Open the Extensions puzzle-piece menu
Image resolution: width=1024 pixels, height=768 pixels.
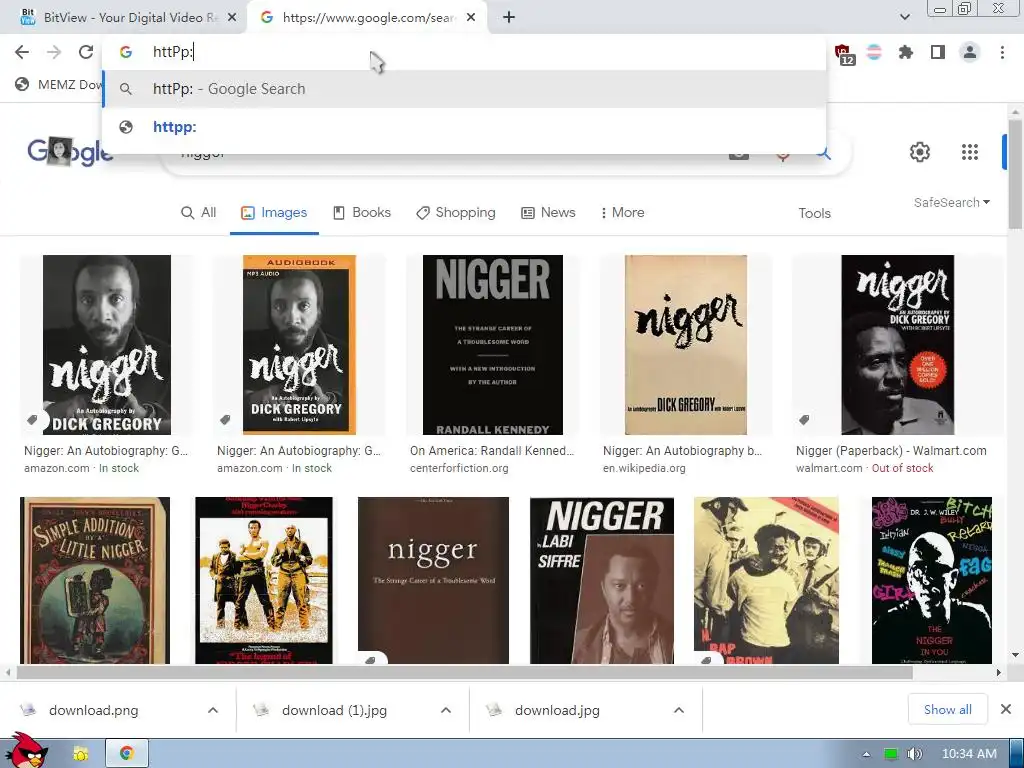click(x=906, y=52)
